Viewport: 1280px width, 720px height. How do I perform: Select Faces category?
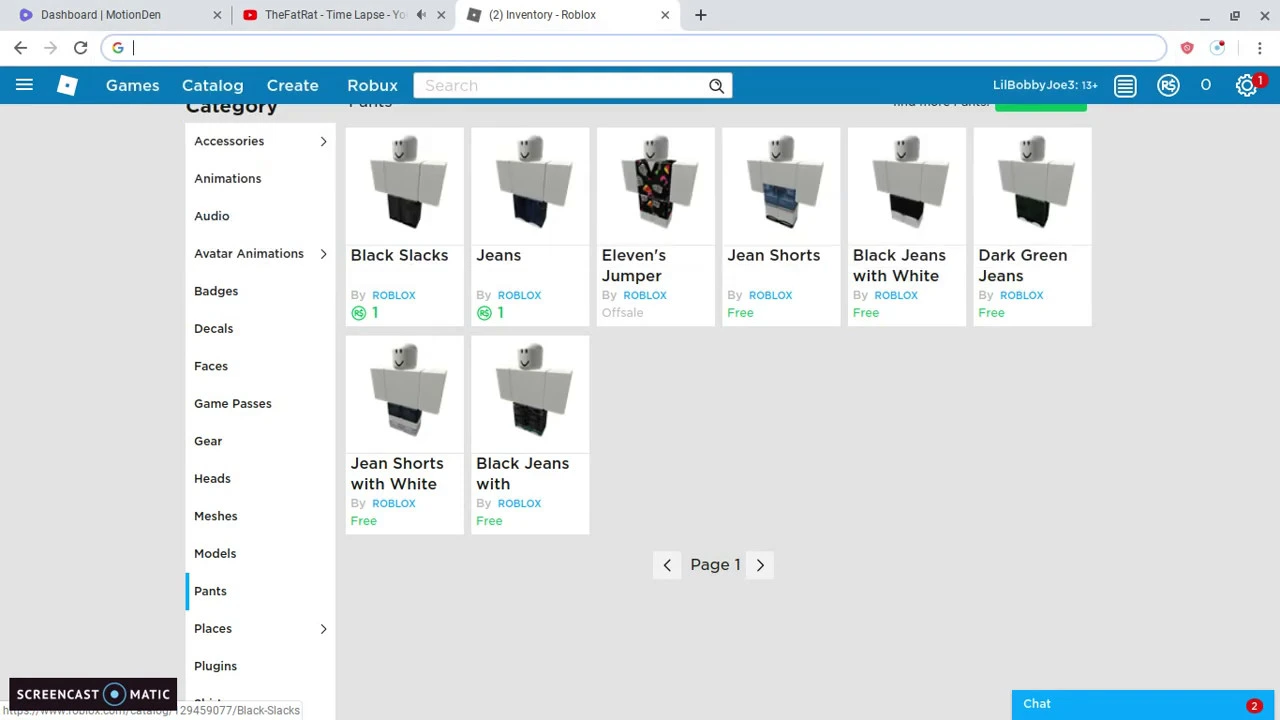211,366
